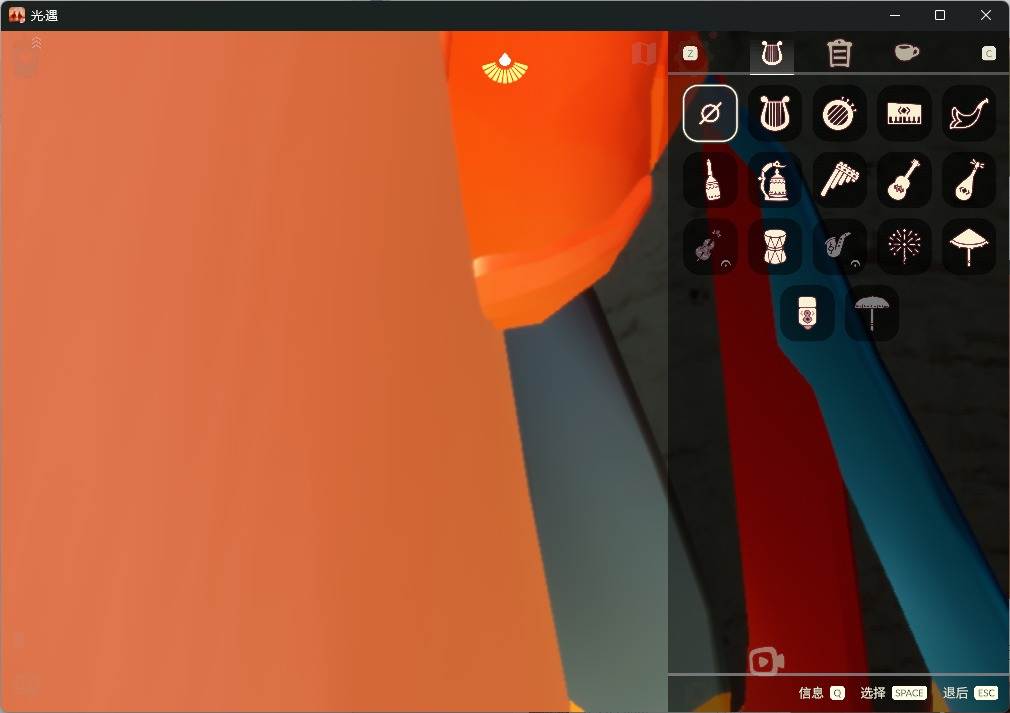Screen dimensions: 1010x713
Task: Click the 选择 SPACE select button
Action: click(x=893, y=693)
